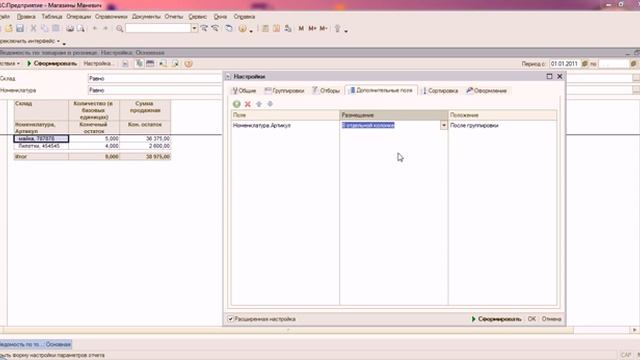Open the Справочники menu
The height and width of the screenshot is (360, 640).
[x=111, y=17]
